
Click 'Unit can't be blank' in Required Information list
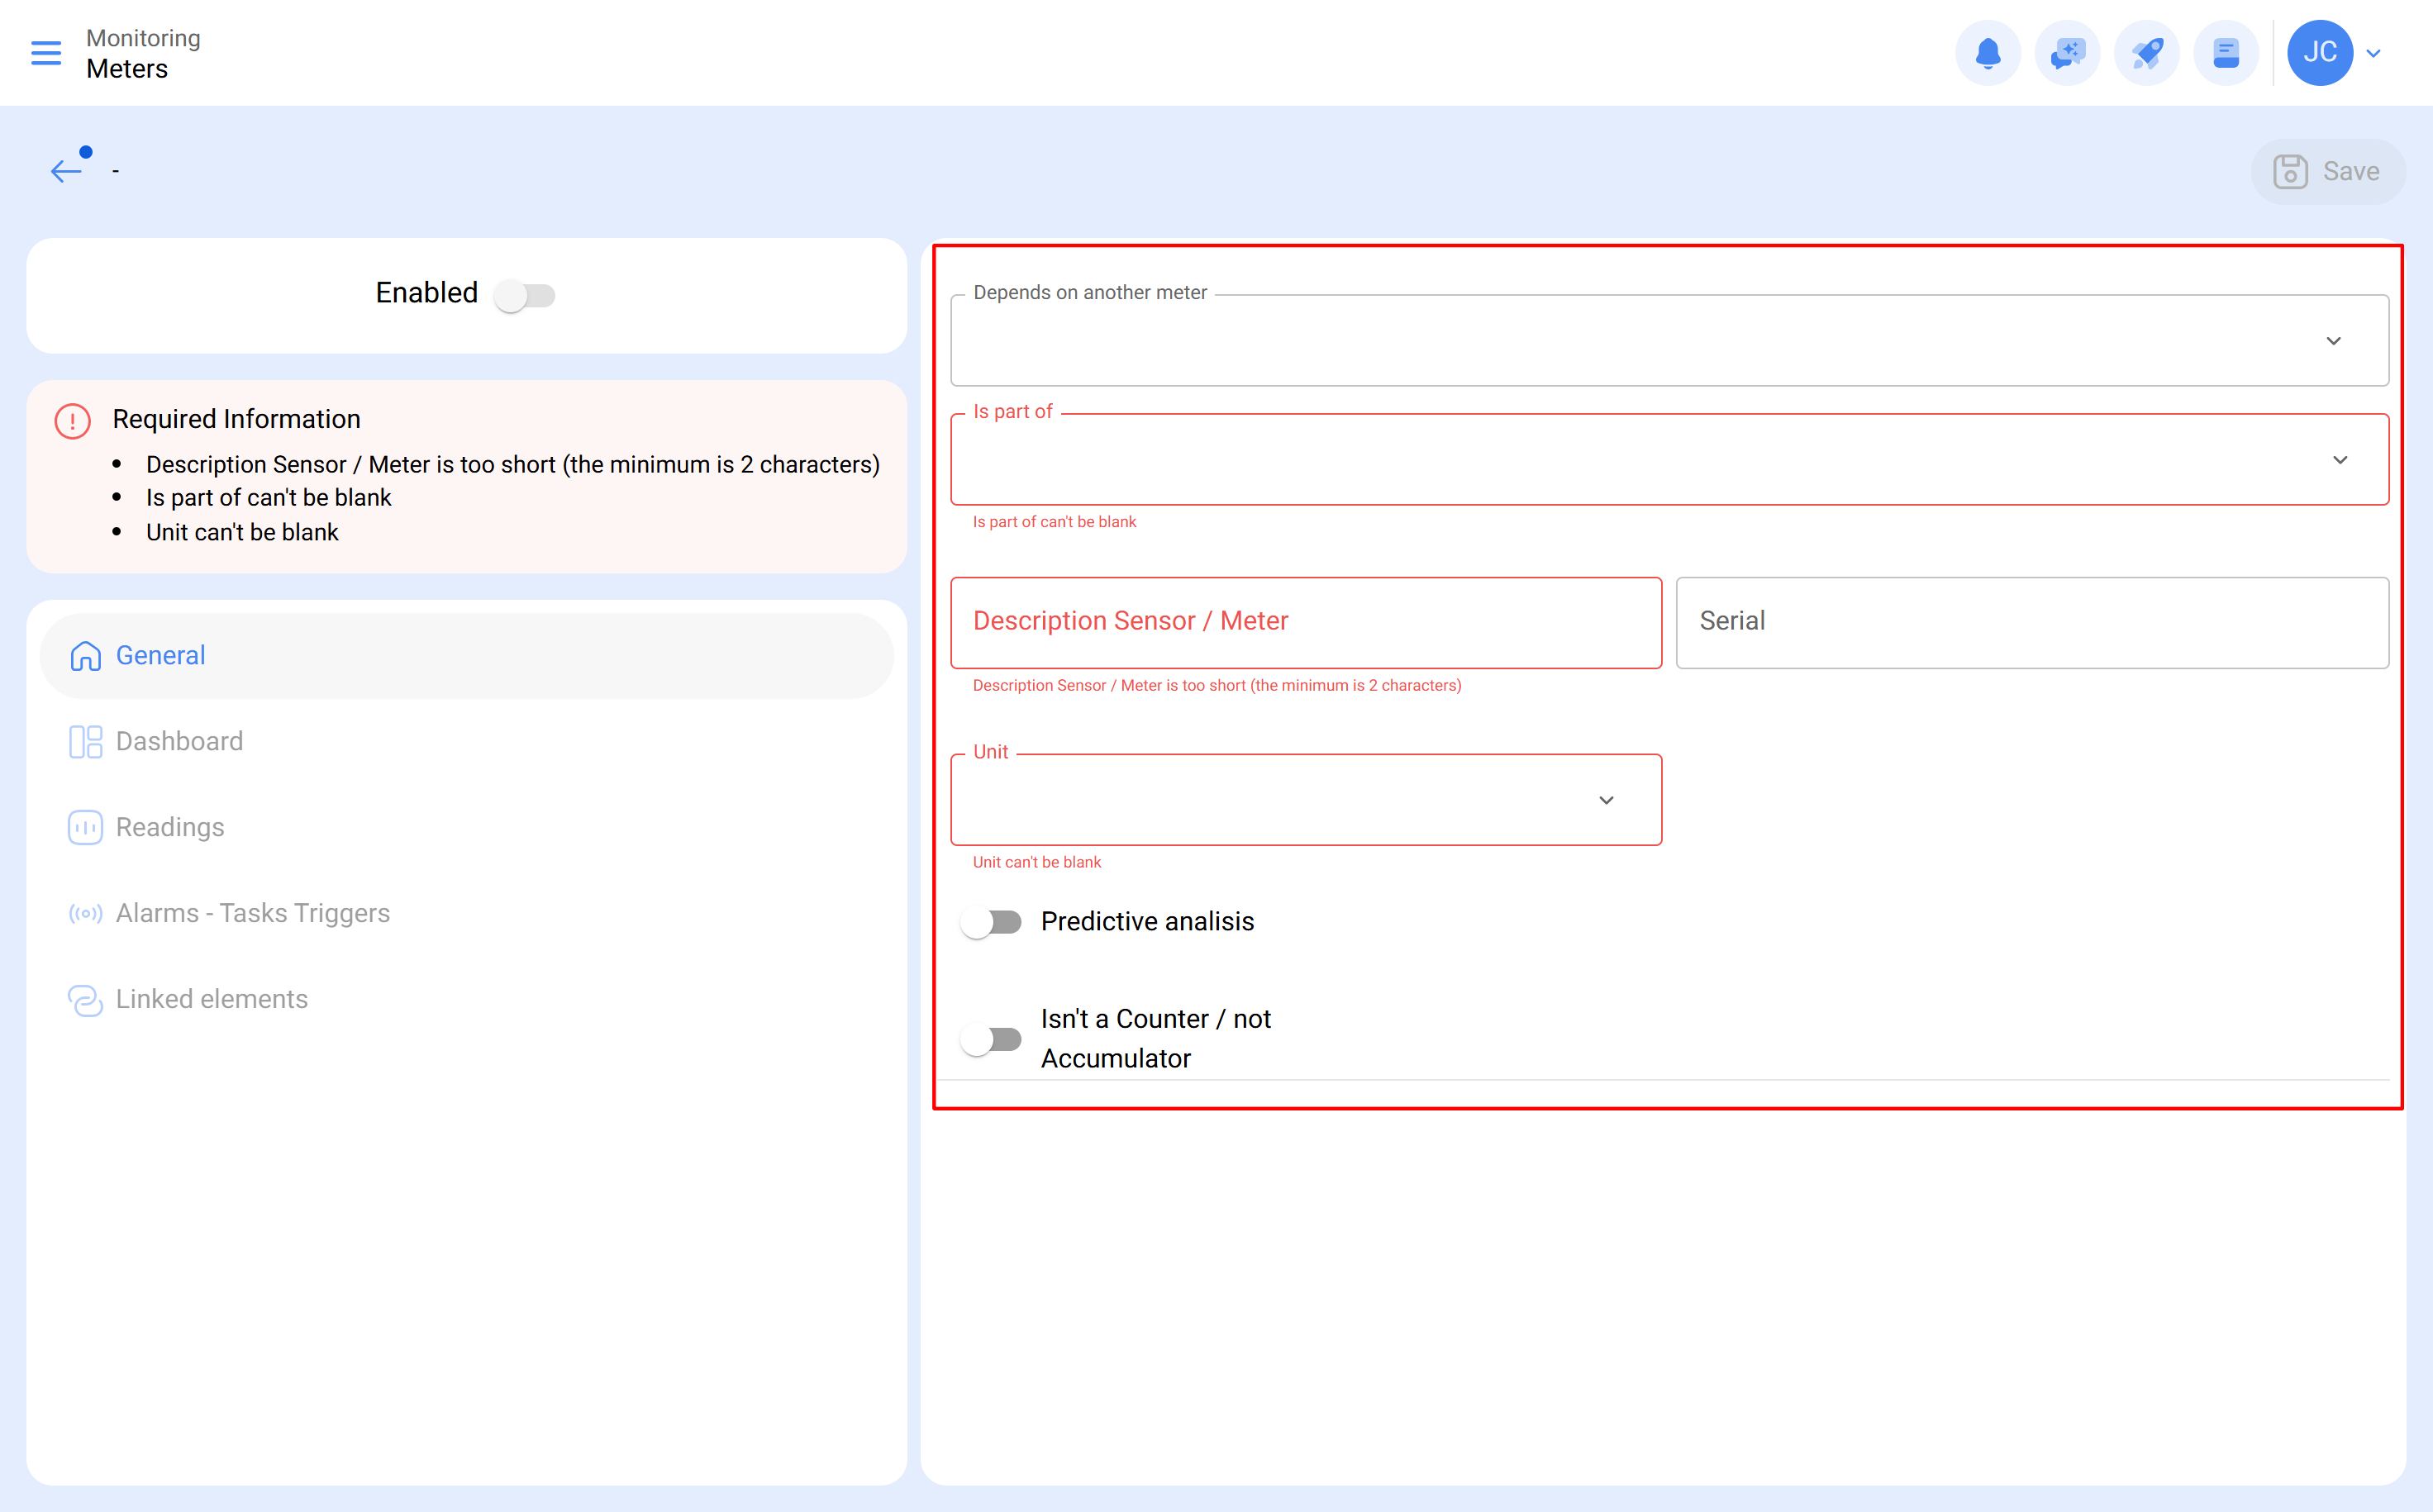242,533
